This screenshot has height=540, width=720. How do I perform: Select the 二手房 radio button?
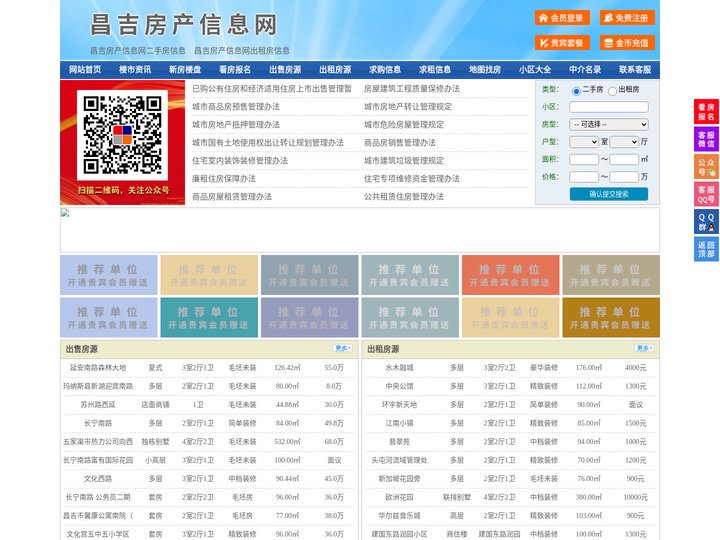click(x=576, y=91)
